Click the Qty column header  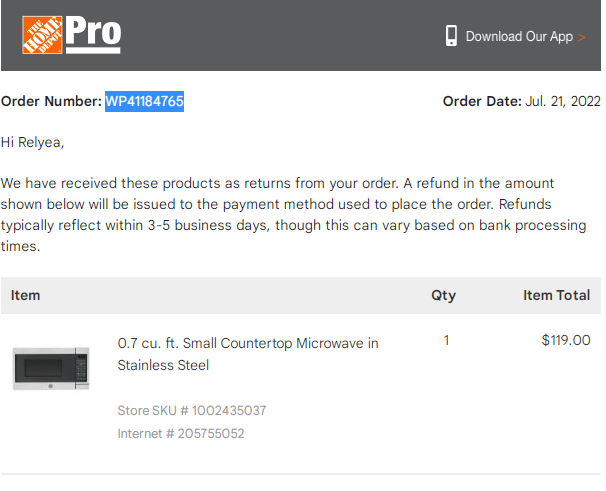pyautogui.click(x=444, y=296)
